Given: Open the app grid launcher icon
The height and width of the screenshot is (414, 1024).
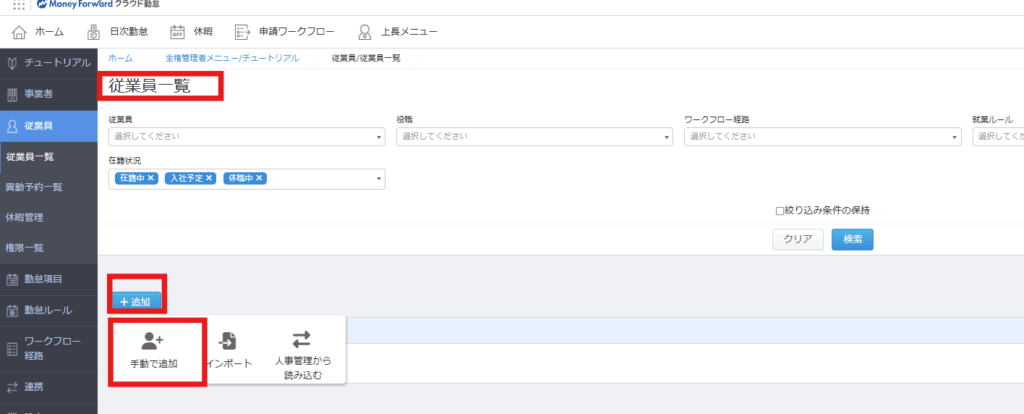Looking at the screenshot, I should (18, 5).
